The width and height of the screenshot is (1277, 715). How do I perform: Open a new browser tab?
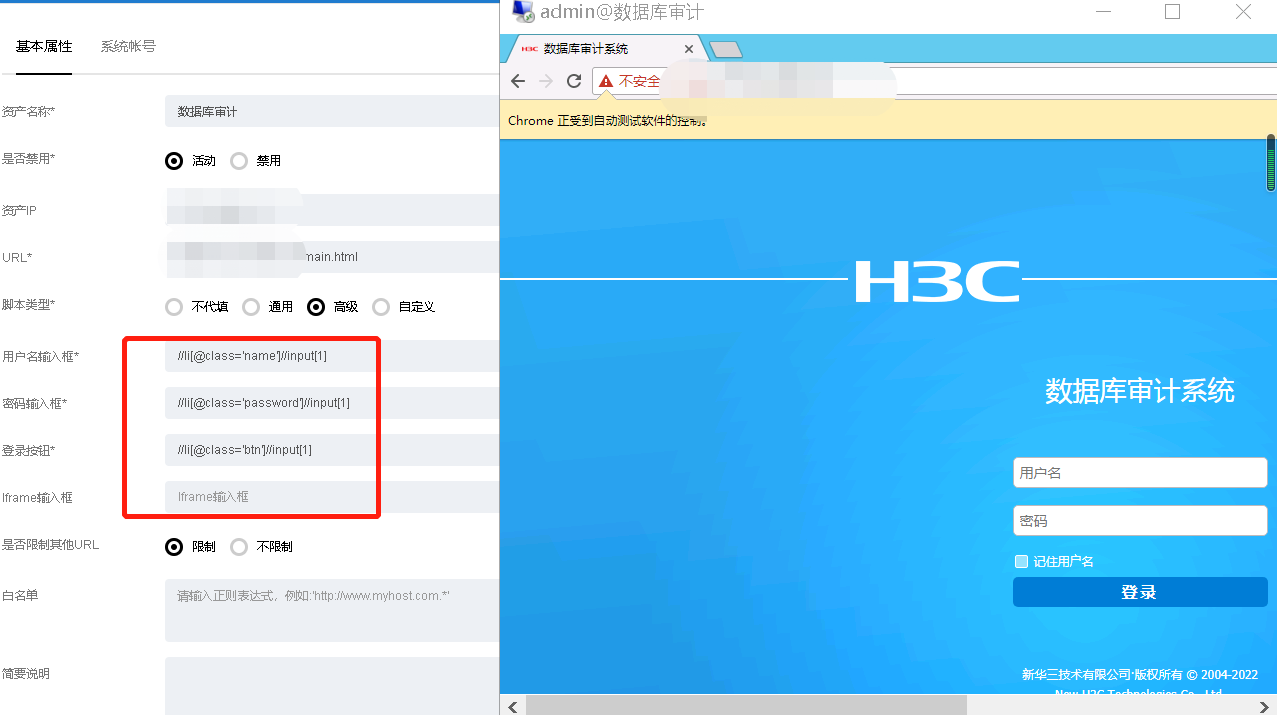pos(725,49)
